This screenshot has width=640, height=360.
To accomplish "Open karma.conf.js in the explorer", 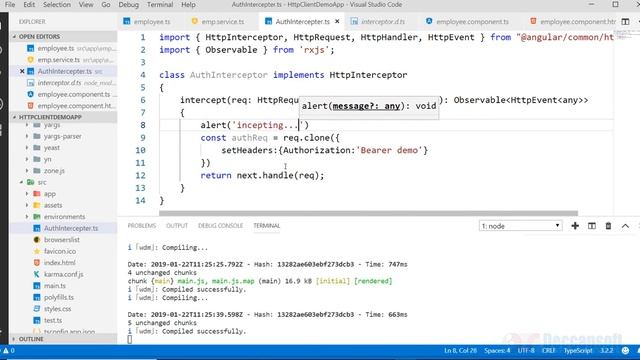I will (64, 274).
